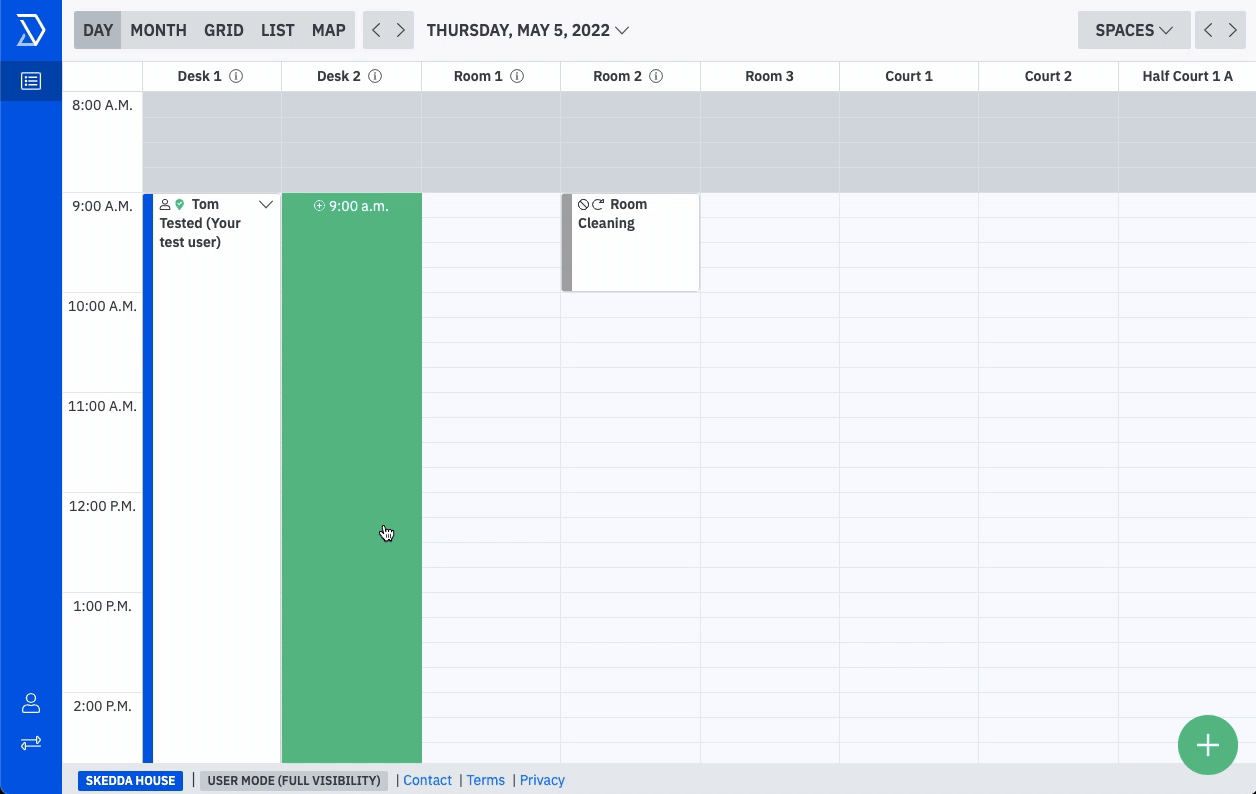The height and width of the screenshot is (794, 1256).
Task: Switch to DAY view
Action: [98, 30]
